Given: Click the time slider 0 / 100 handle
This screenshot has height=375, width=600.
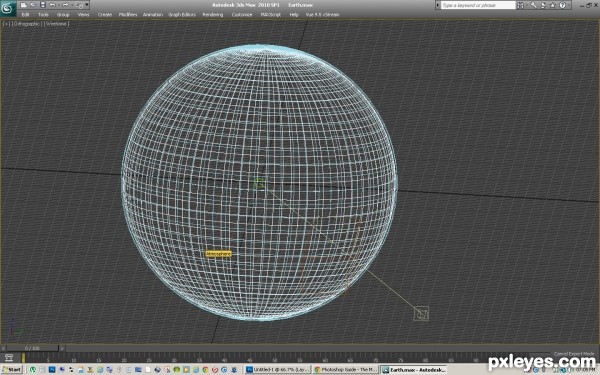Looking at the screenshot, I should click(x=32, y=348).
